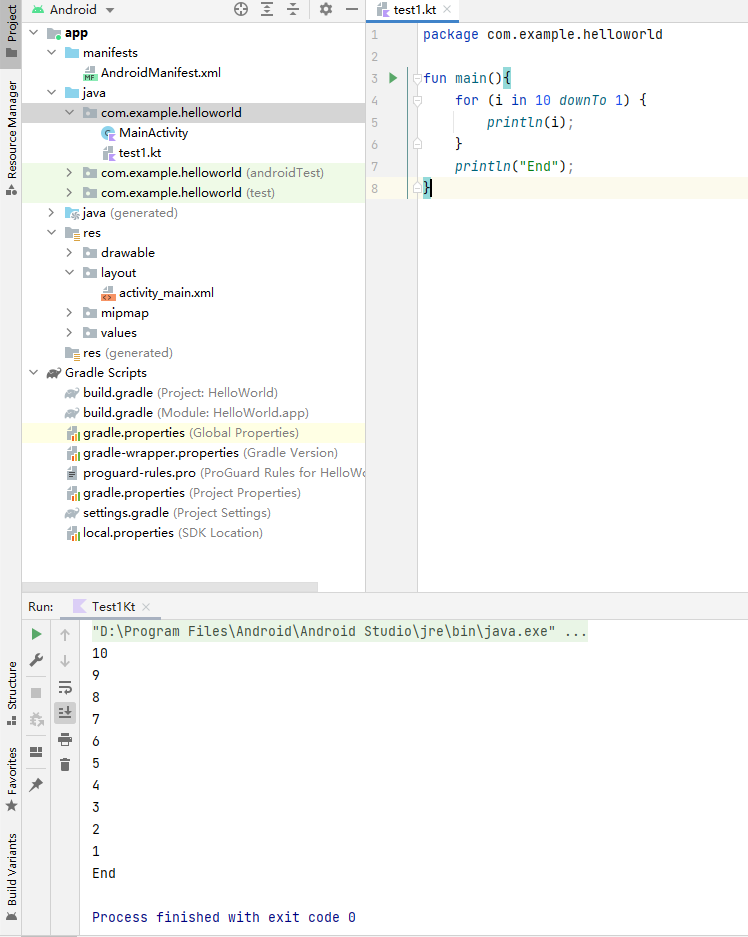
Task: Expand all nodes in project tree
Action: tap(267, 9)
